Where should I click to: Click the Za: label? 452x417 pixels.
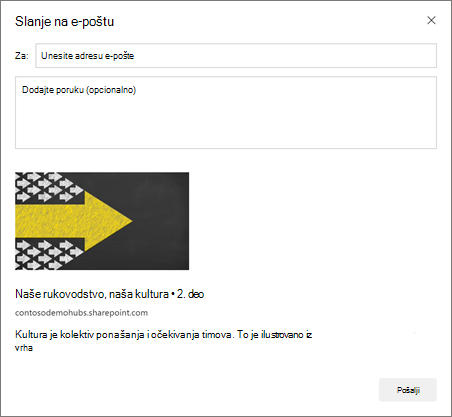(x=22, y=56)
